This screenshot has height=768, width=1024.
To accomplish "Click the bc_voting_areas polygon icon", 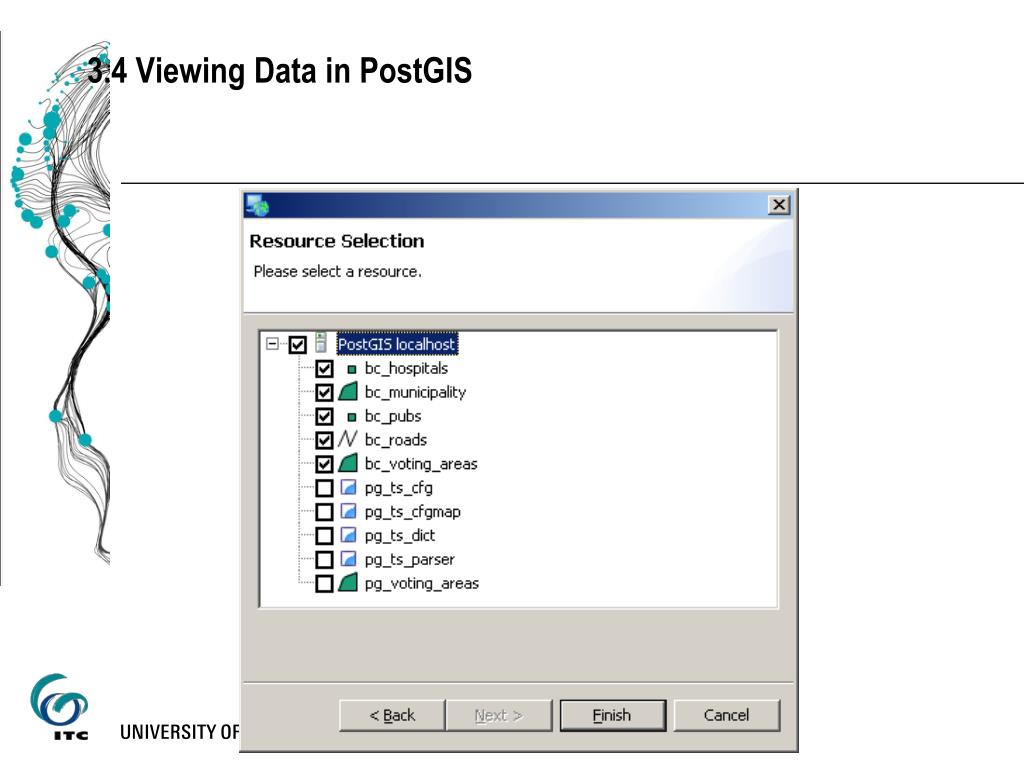I will coord(348,463).
